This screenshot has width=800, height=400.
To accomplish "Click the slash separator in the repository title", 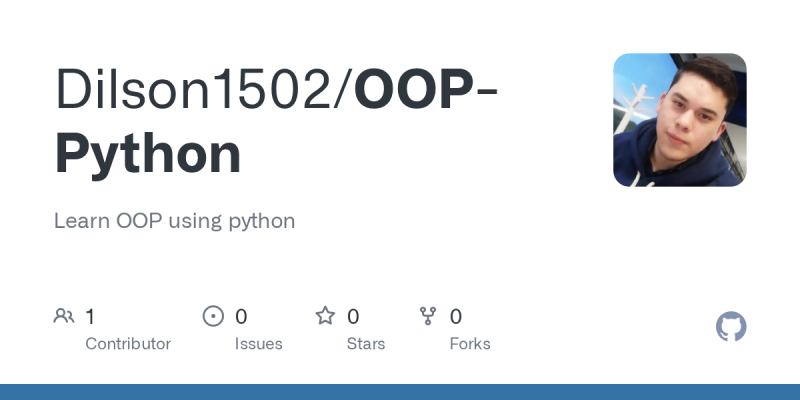I will click(x=343, y=89).
